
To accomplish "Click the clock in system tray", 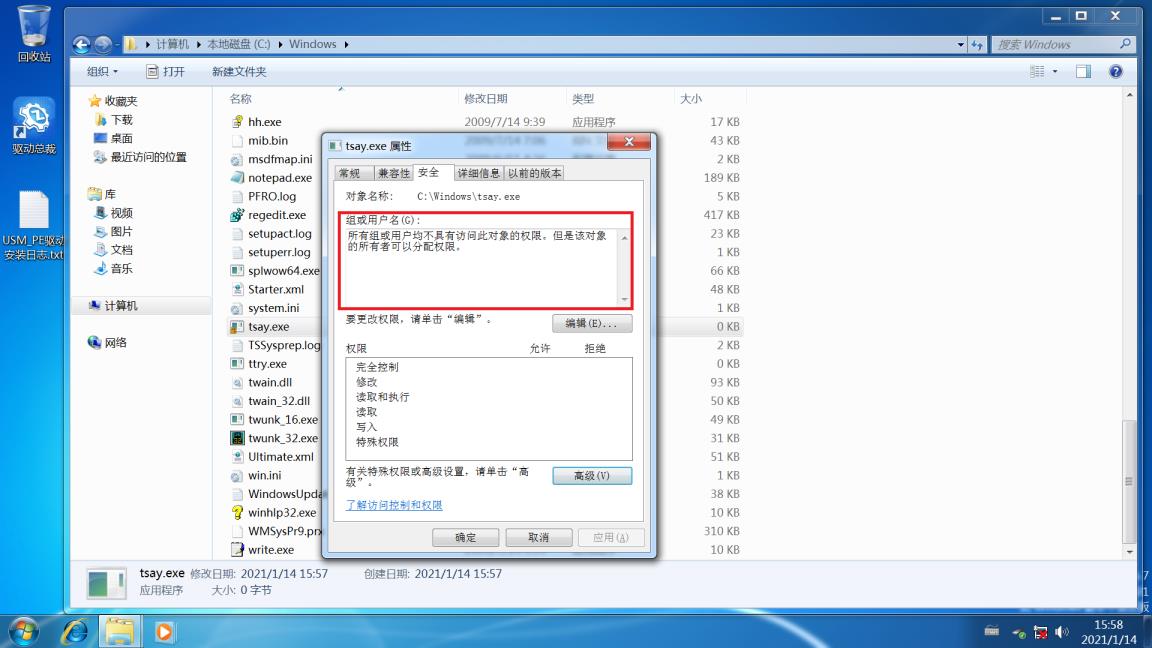I will point(1108,632).
